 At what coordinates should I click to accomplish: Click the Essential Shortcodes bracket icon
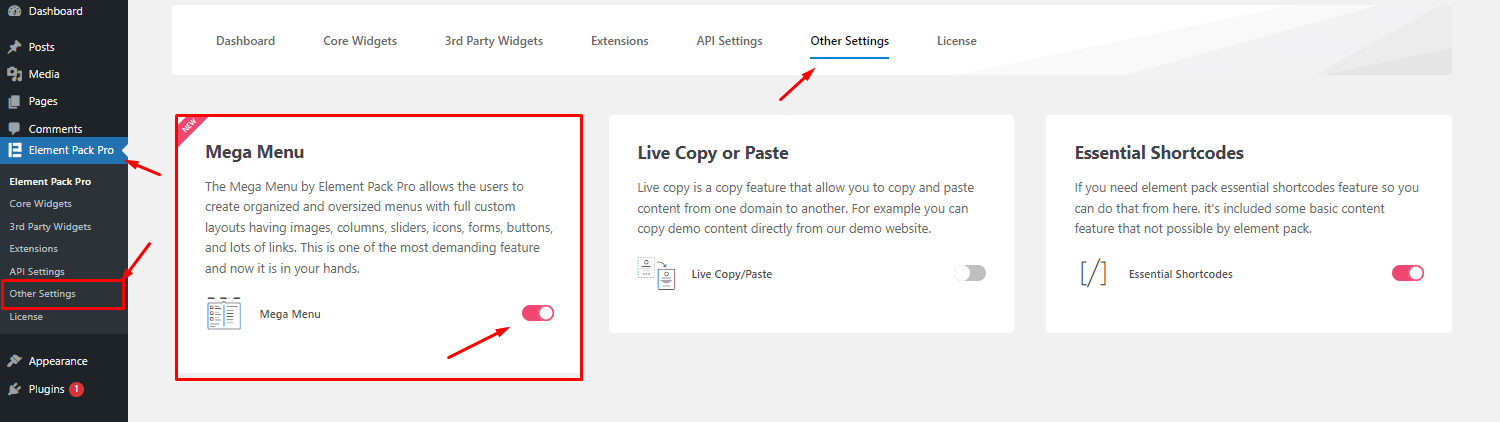[1093, 273]
